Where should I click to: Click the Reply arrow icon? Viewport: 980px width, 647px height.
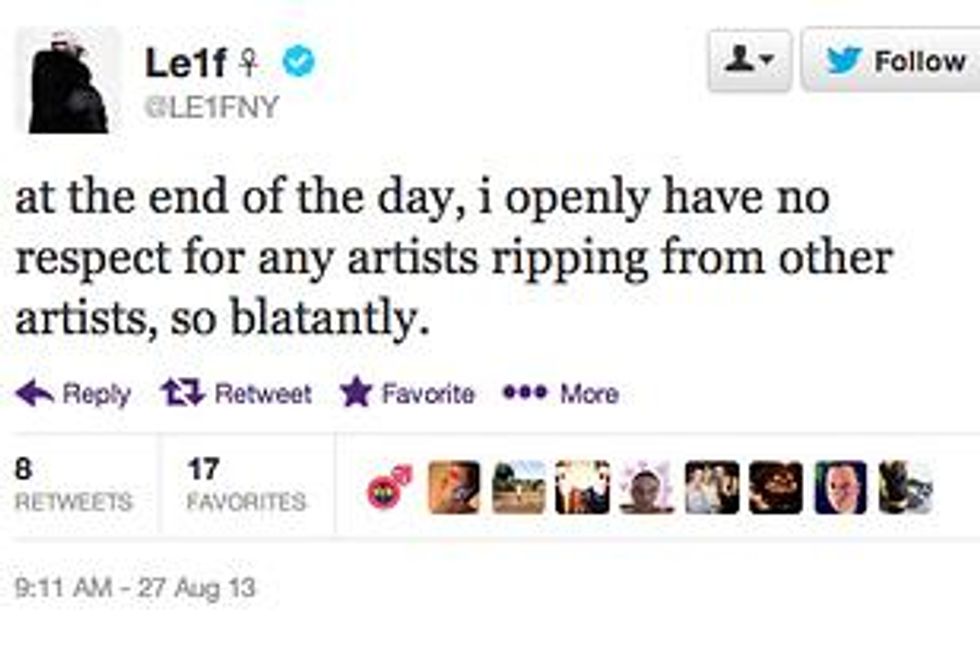34,394
